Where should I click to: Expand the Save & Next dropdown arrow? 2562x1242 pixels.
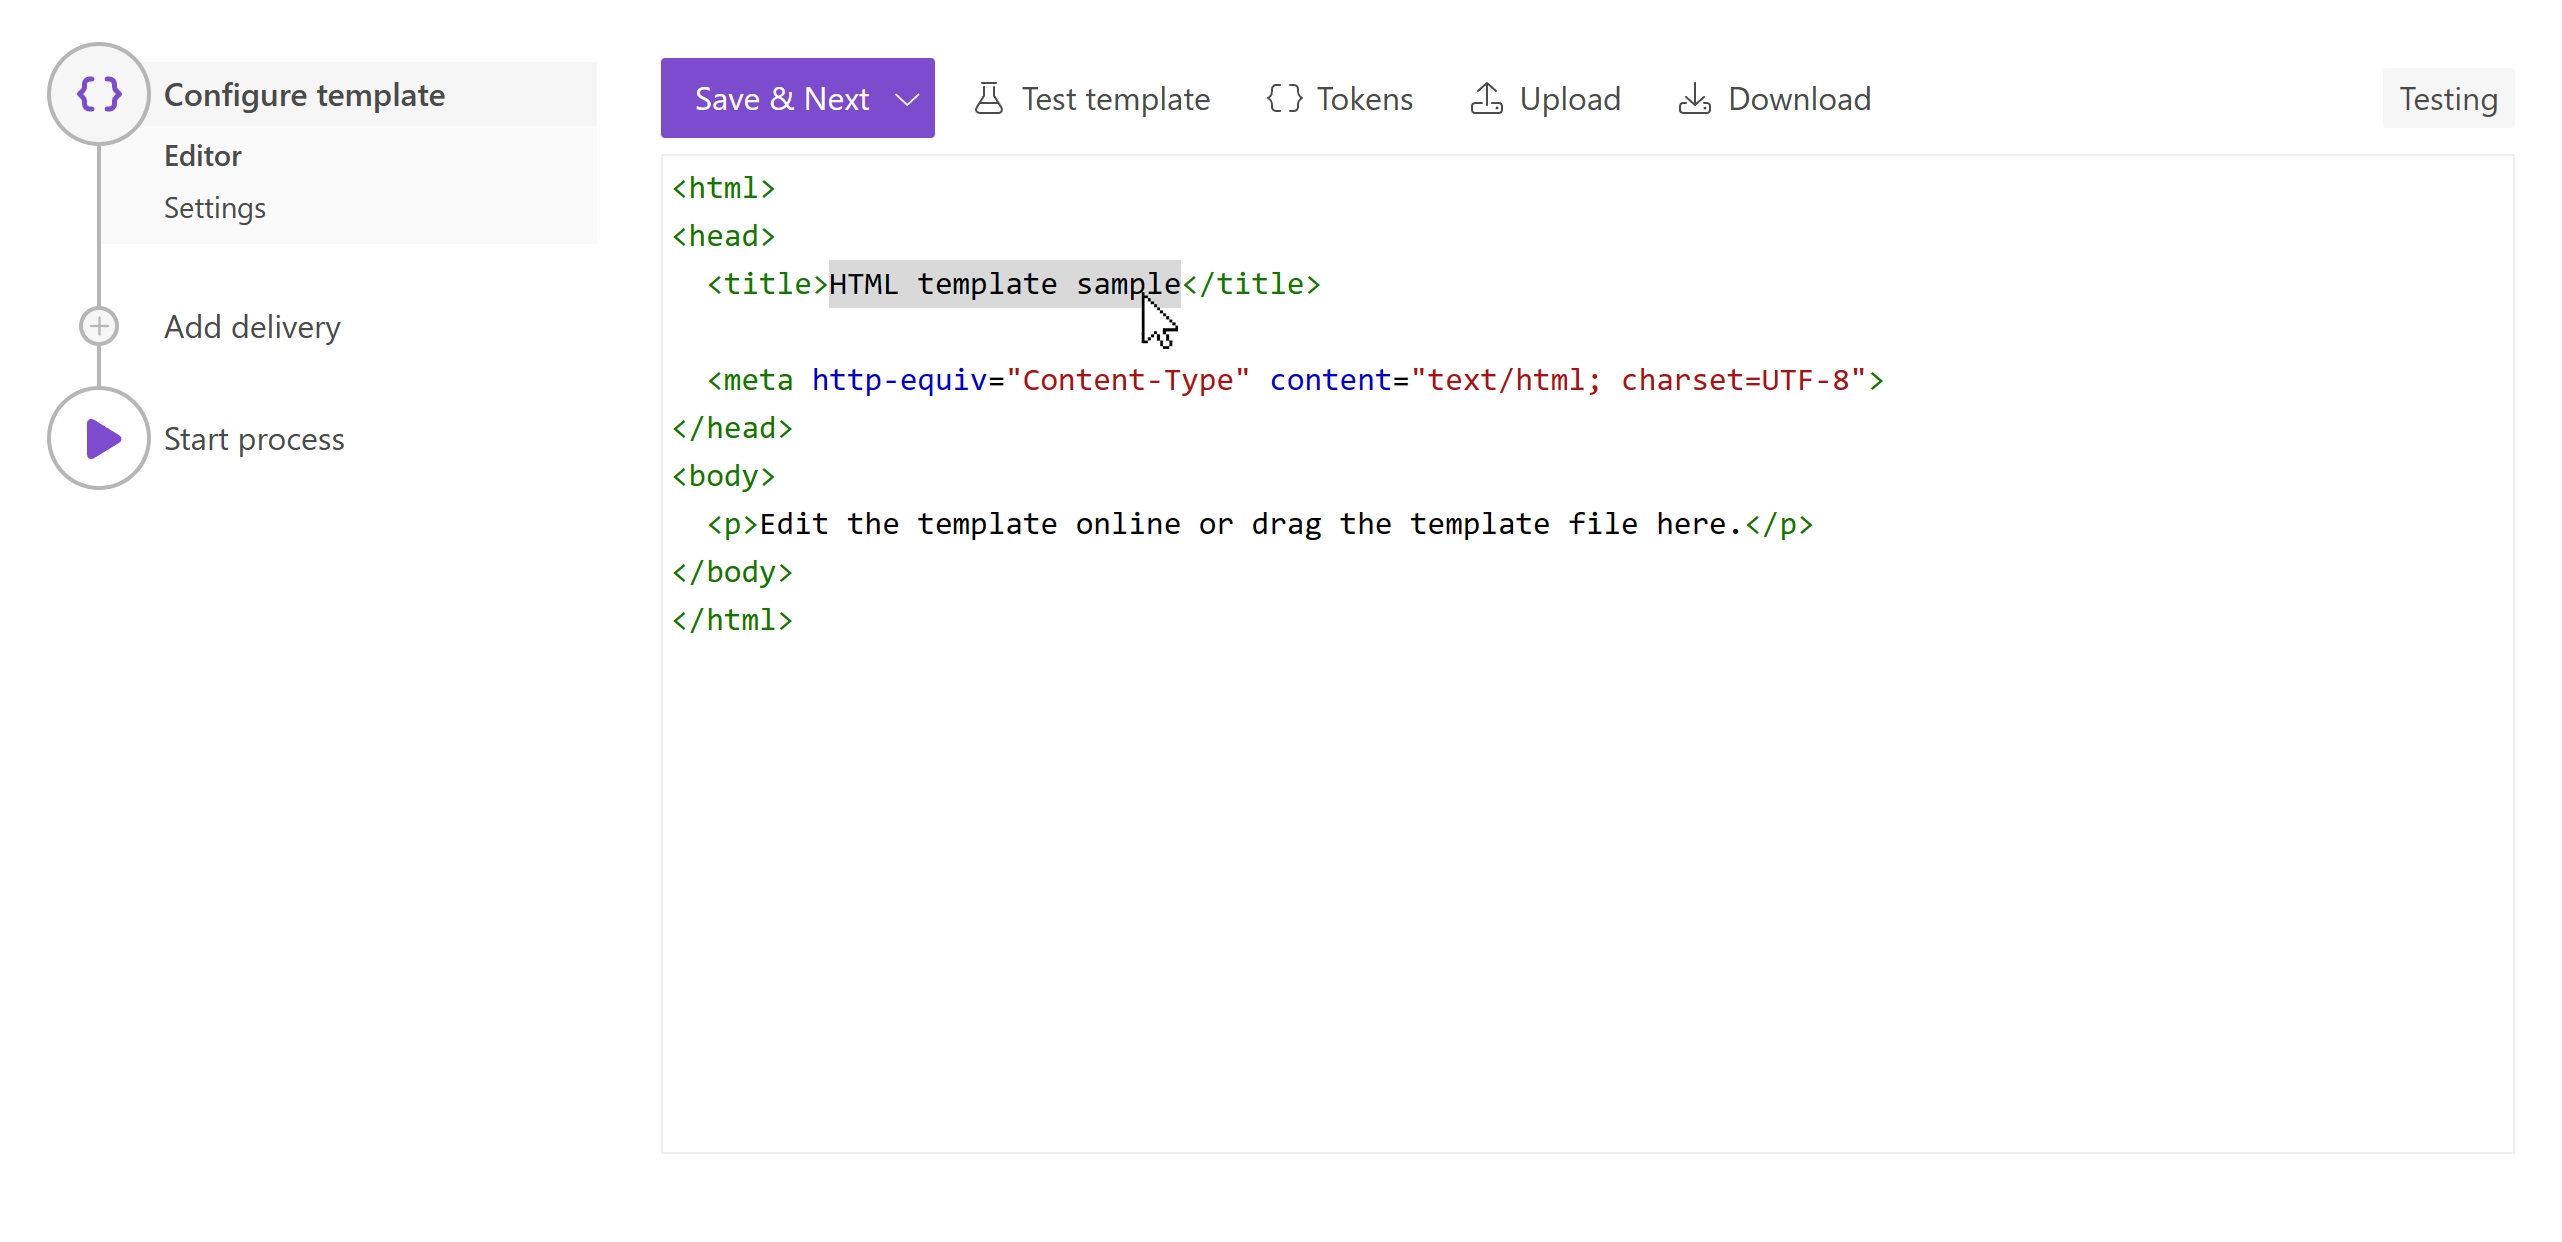pyautogui.click(x=907, y=99)
